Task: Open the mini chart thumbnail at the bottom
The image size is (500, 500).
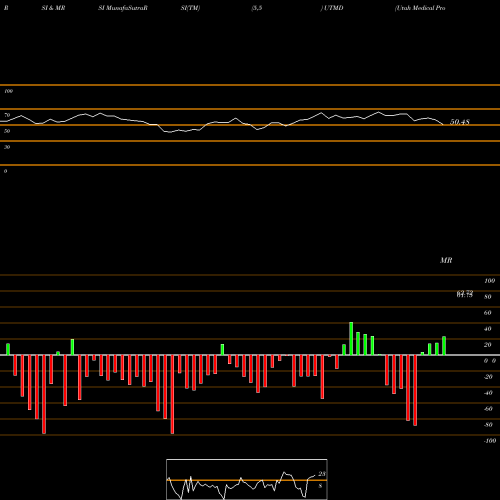Action: click(247, 479)
